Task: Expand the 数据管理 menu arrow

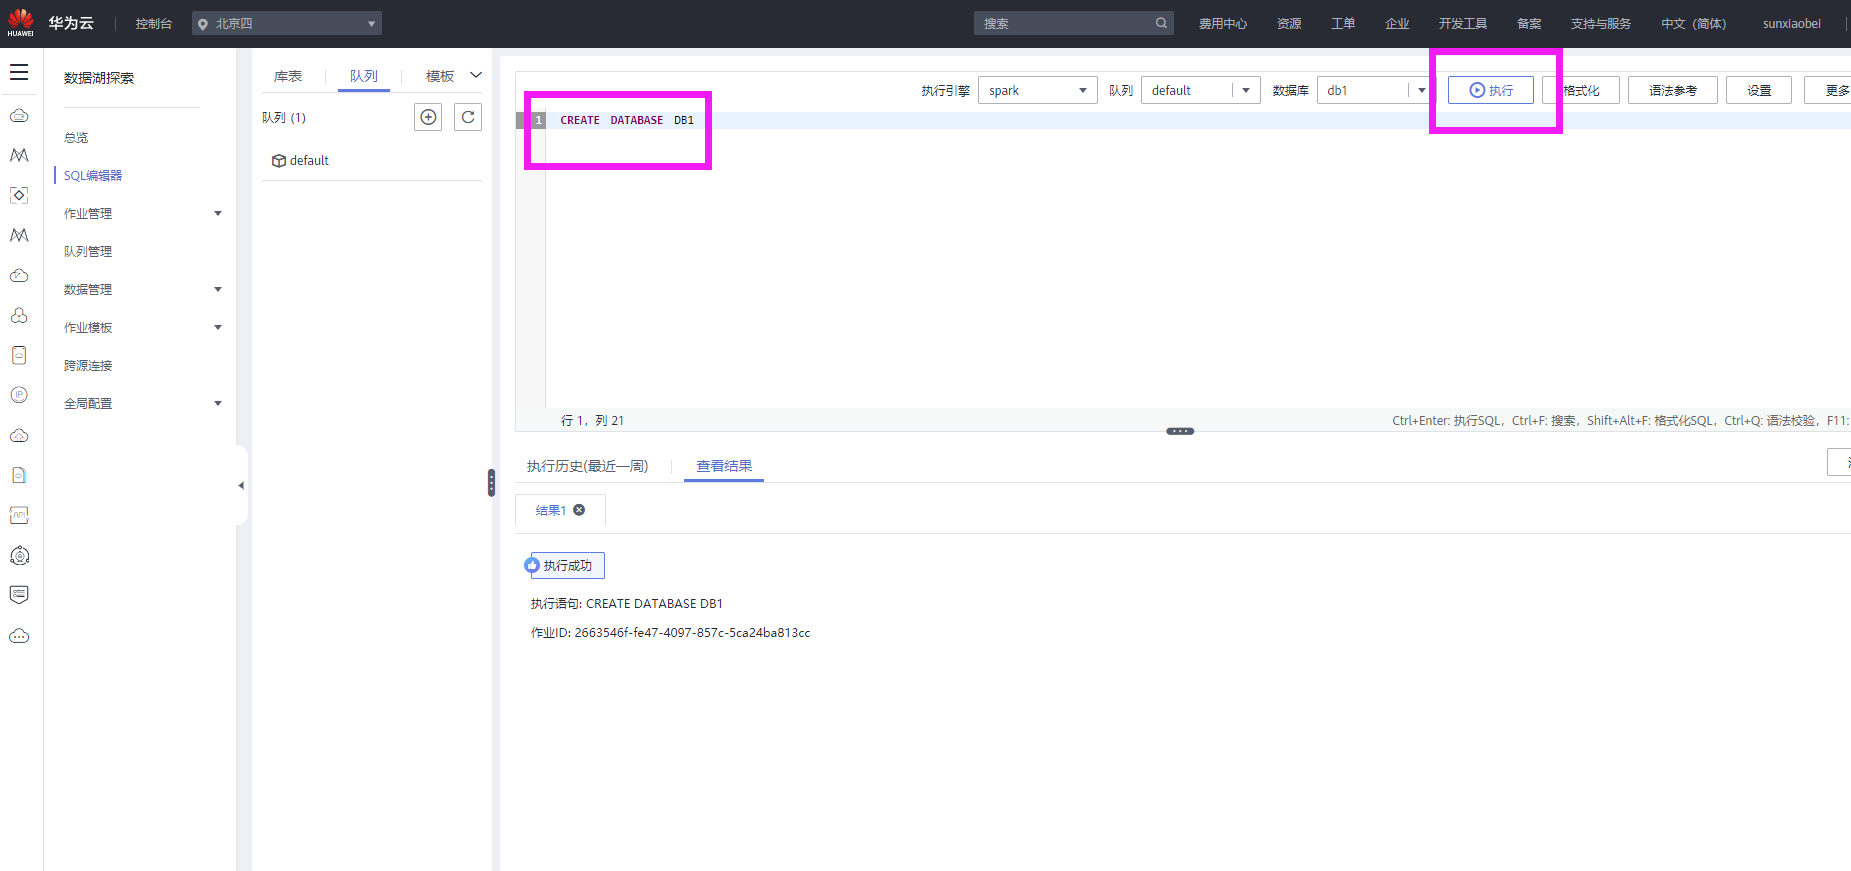Action: [x=218, y=289]
